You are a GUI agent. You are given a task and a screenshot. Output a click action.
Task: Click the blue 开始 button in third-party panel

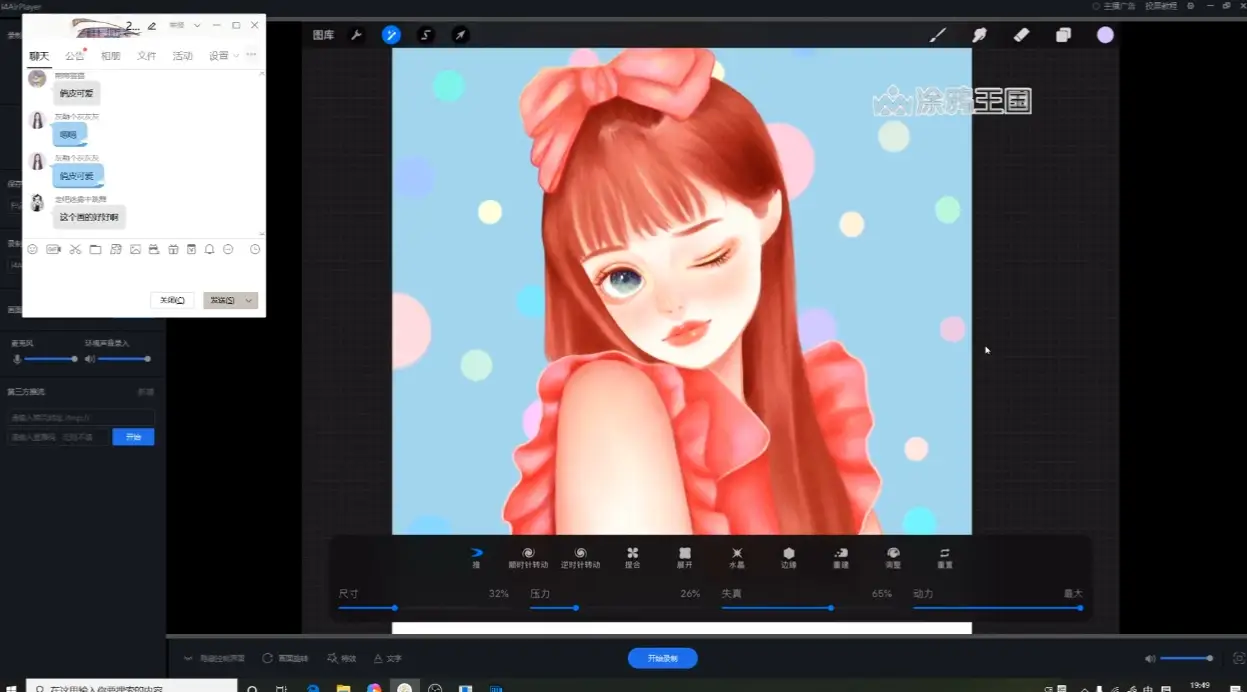pyautogui.click(x=133, y=436)
